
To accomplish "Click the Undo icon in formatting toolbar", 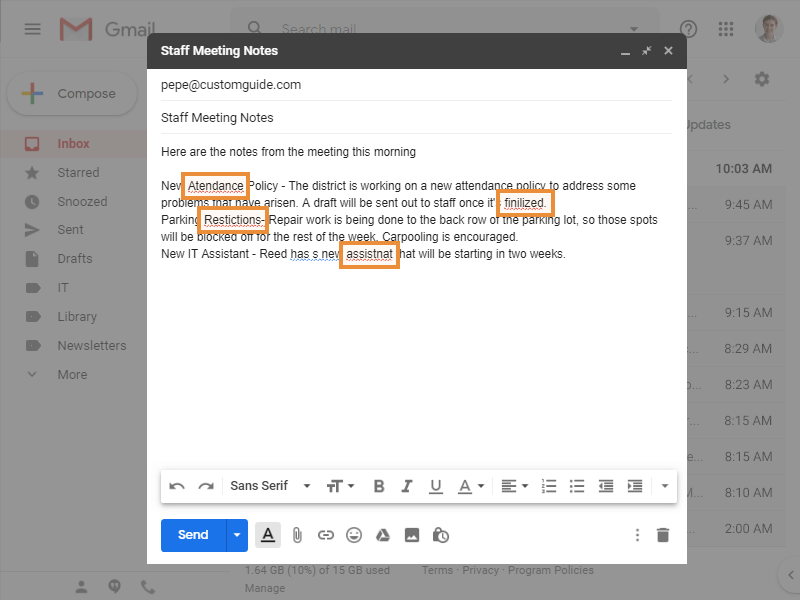I will pyautogui.click(x=177, y=486).
